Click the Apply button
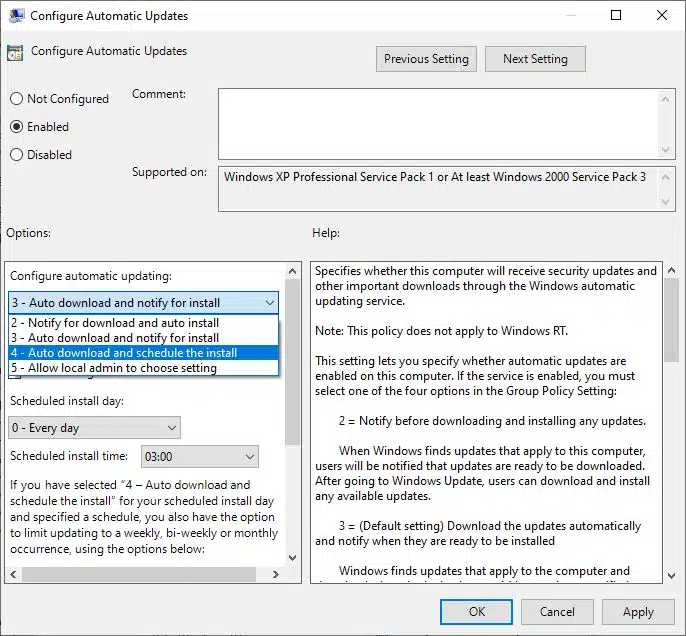 click(638, 612)
